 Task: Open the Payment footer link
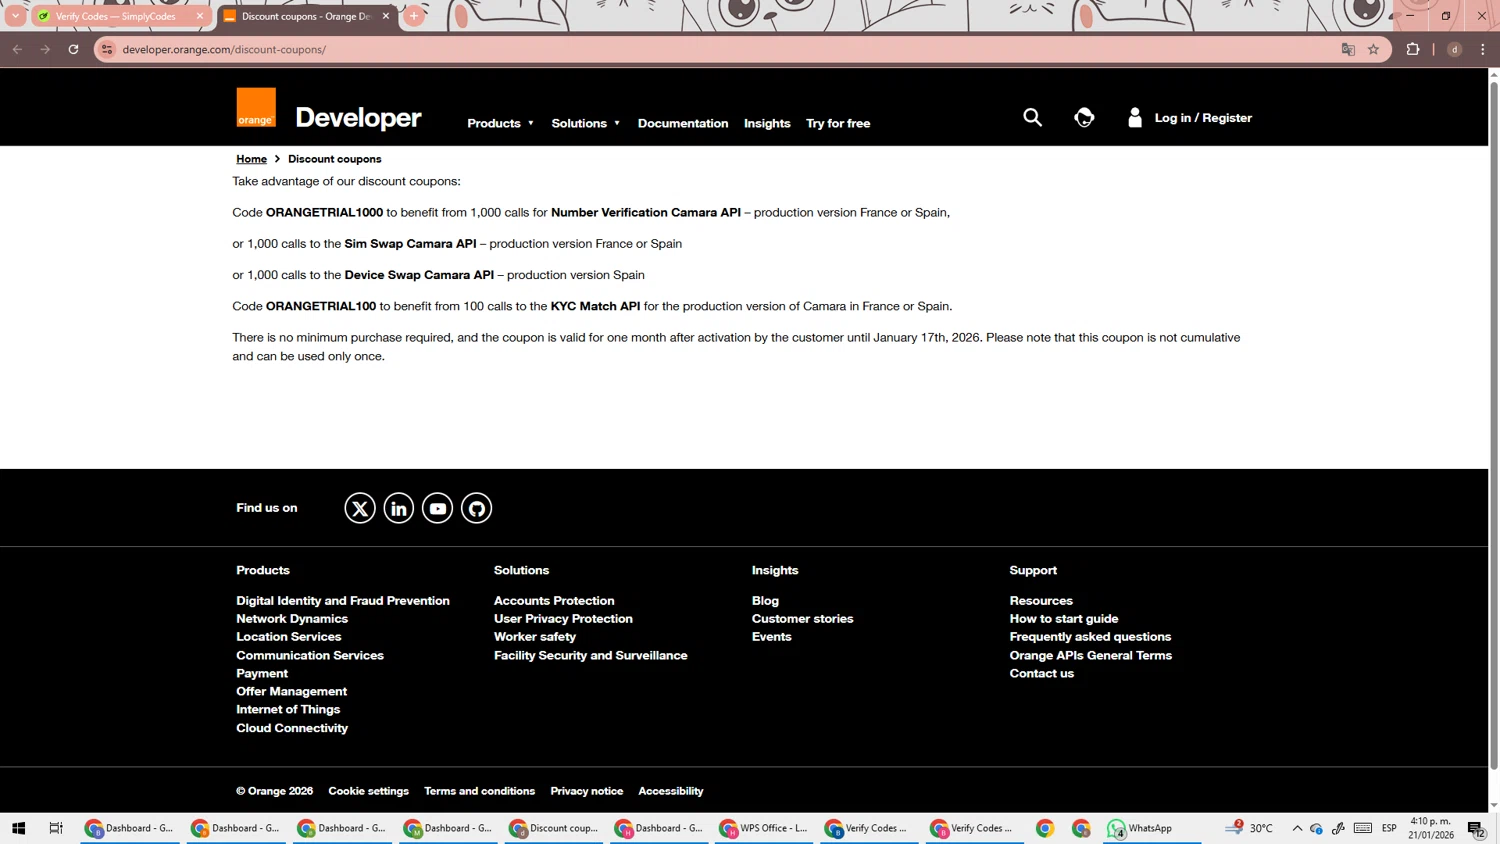click(262, 674)
